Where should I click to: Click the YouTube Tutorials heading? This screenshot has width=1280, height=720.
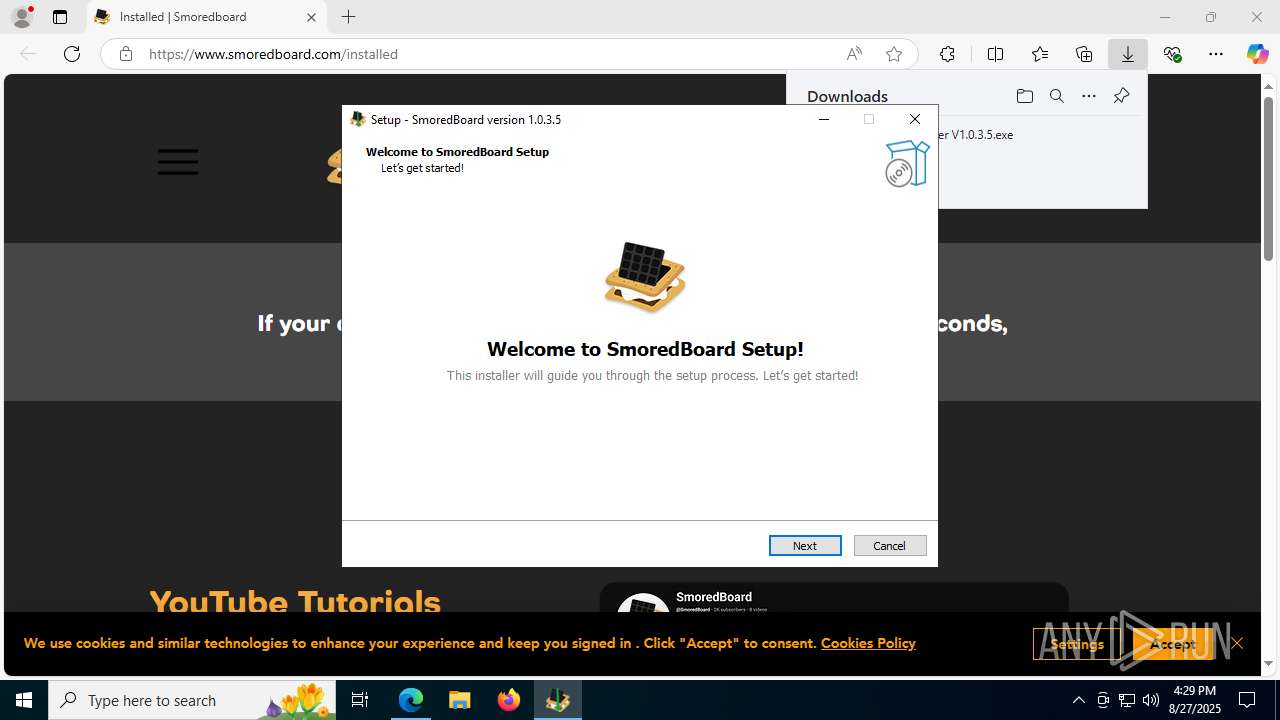(295, 602)
